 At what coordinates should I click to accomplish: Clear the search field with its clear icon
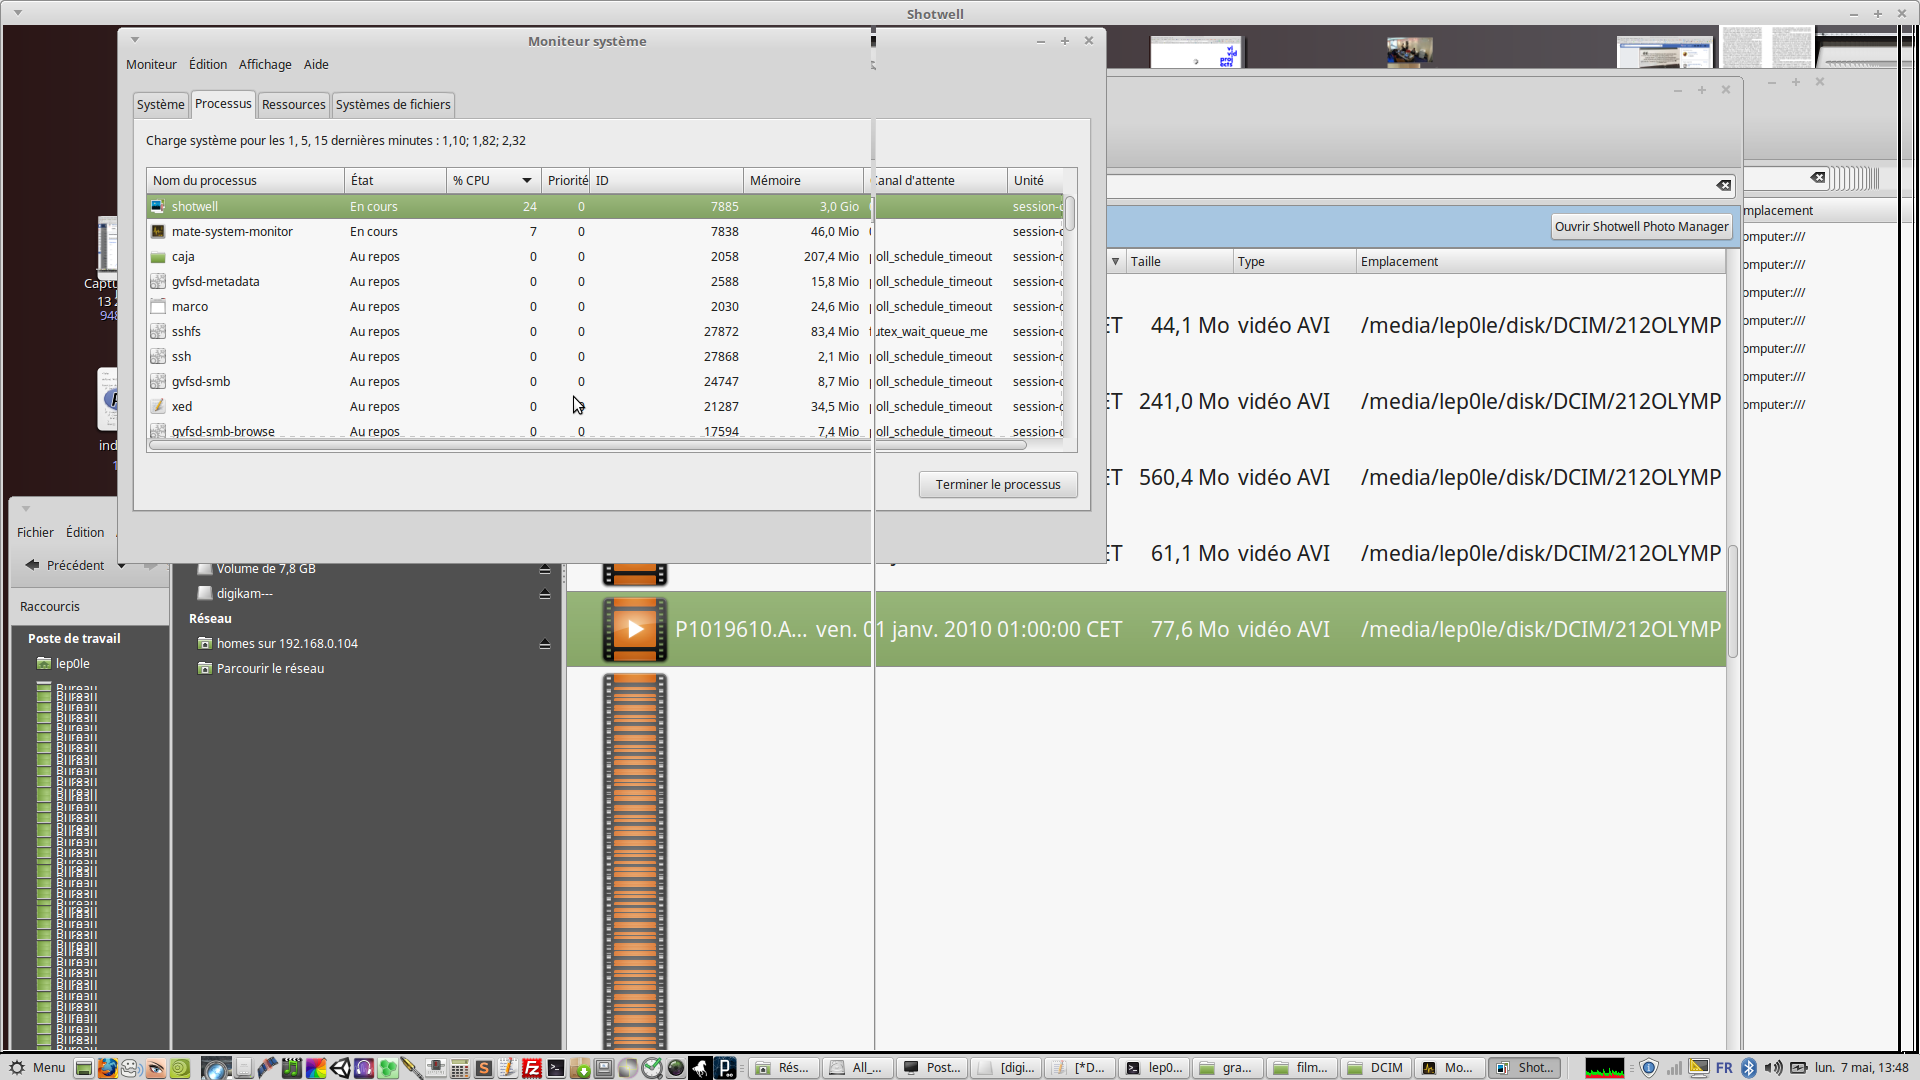[1724, 185]
